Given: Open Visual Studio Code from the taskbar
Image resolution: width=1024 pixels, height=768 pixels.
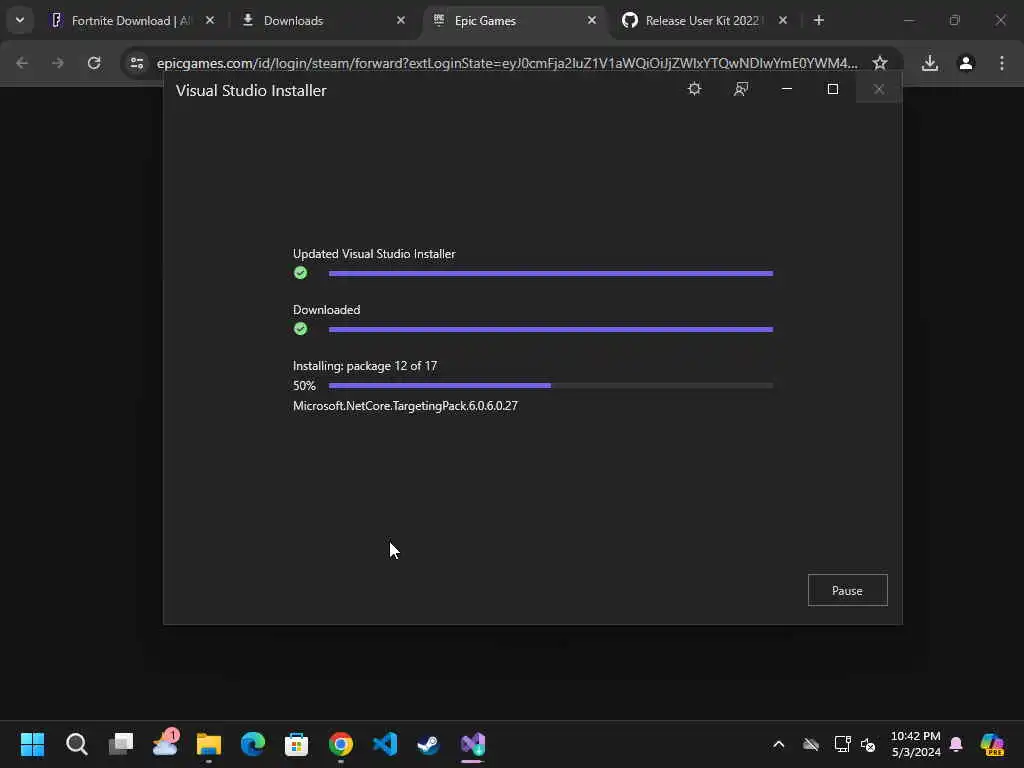Looking at the screenshot, I should 385,744.
